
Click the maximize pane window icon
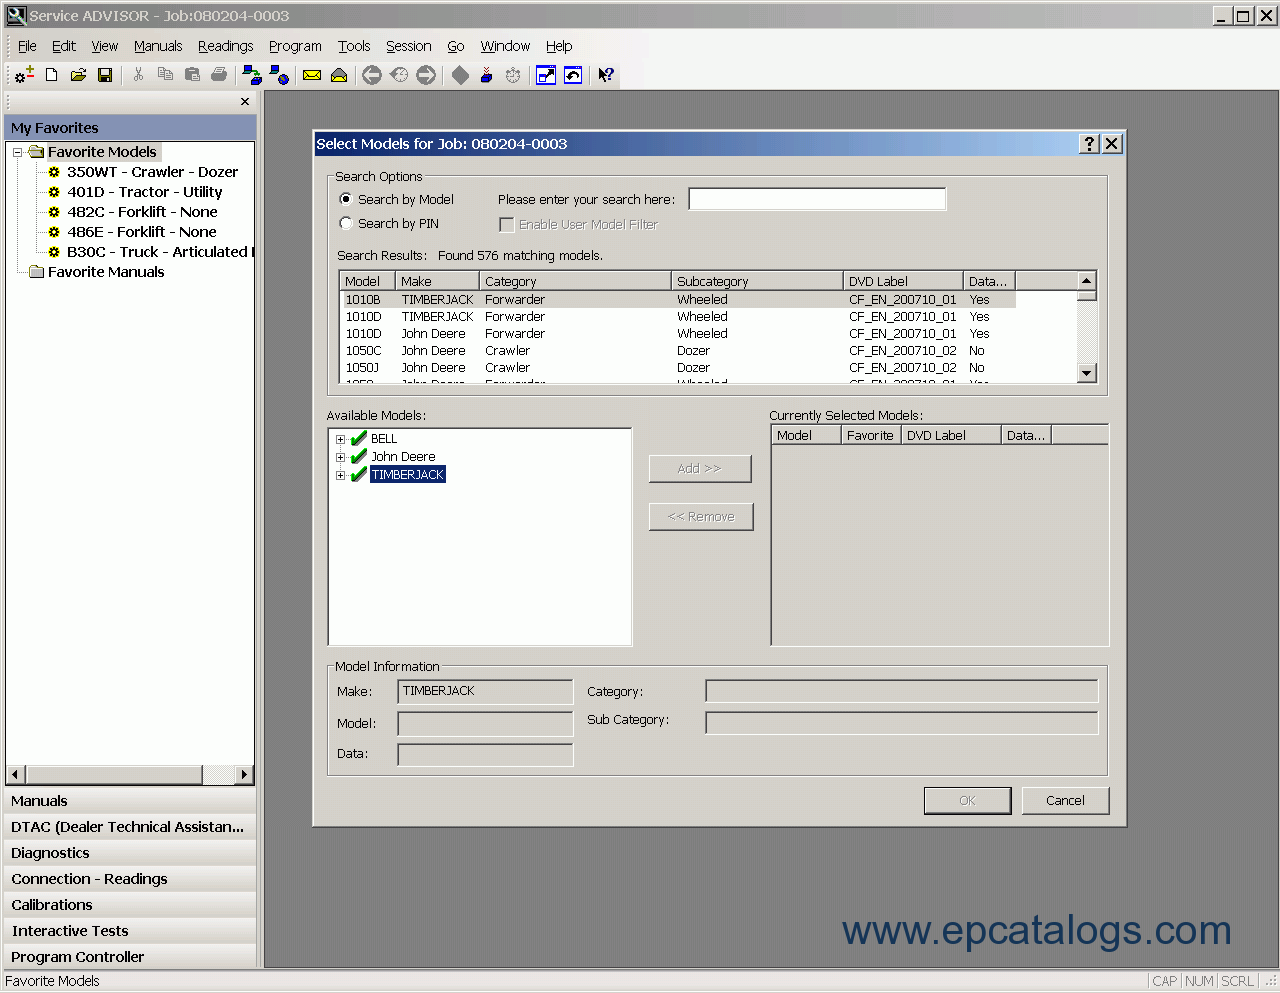pyautogui.click(x=546, y=75)
